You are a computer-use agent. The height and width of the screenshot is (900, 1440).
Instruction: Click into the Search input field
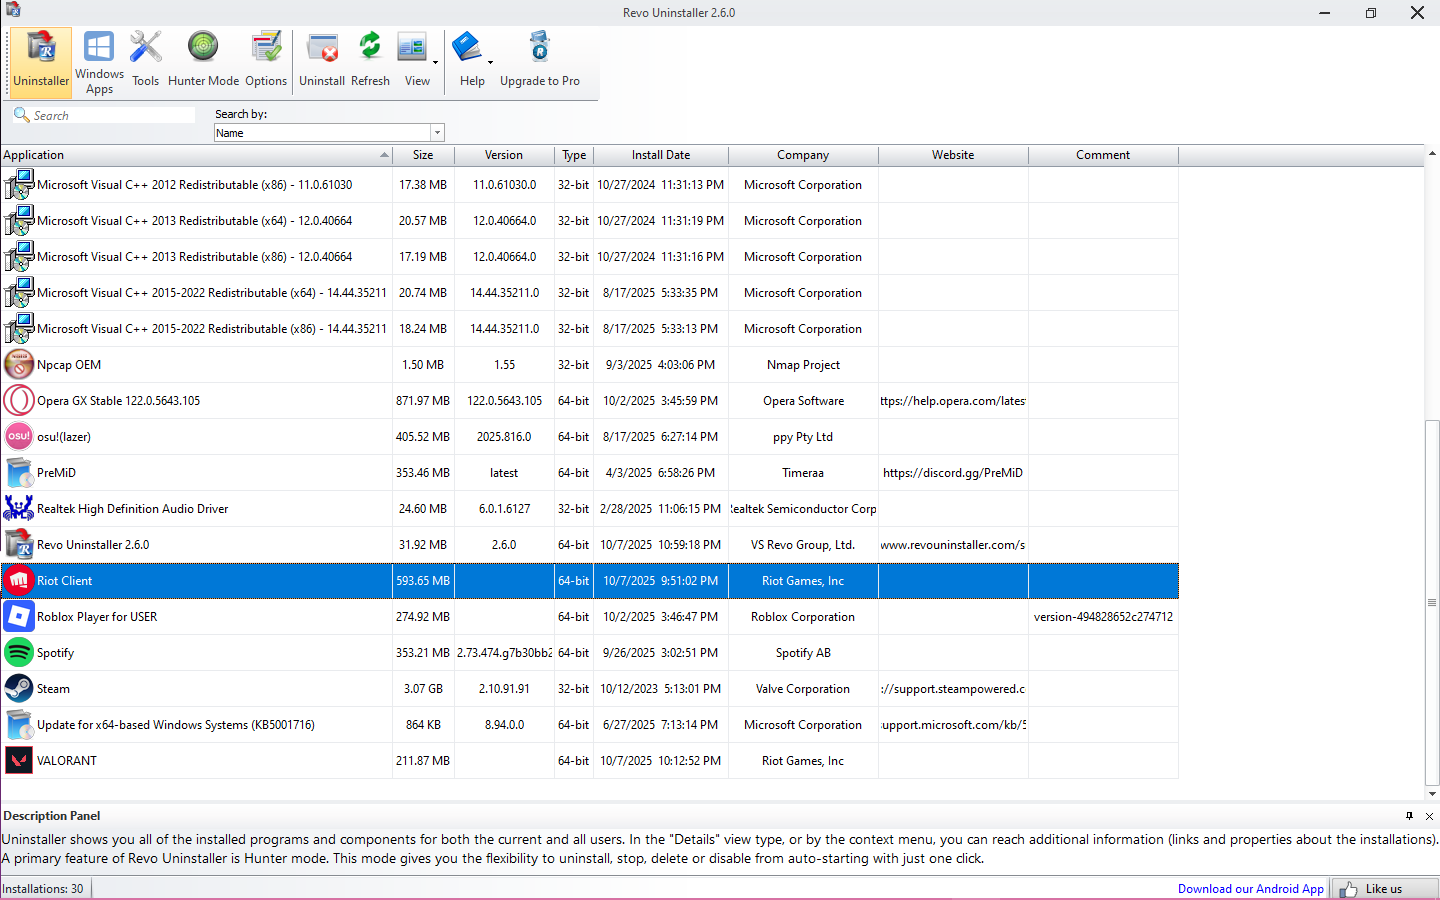pyautogui.click(x=113, y=115)
